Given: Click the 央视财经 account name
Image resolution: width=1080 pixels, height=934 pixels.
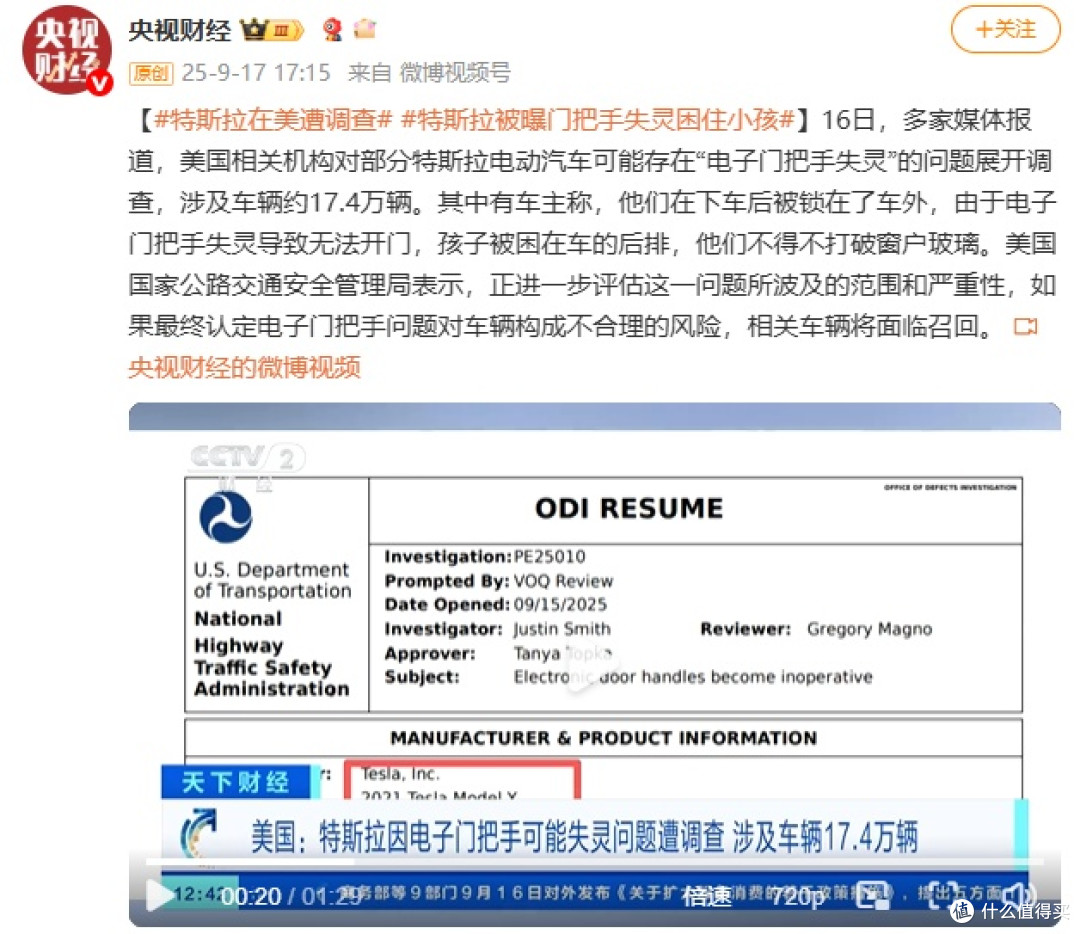Looking at the screenshot, I should (180, 30).
